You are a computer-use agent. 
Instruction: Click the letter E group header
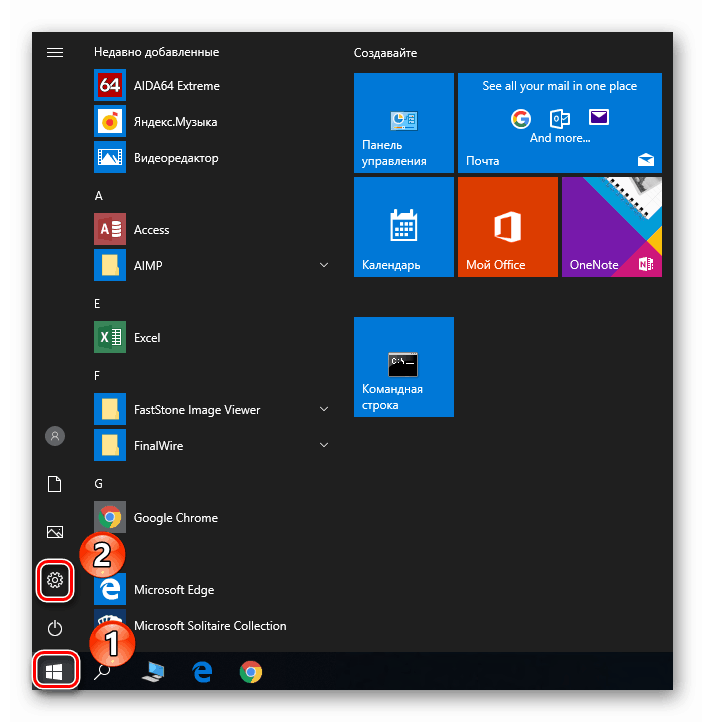[x=97, y=303]
